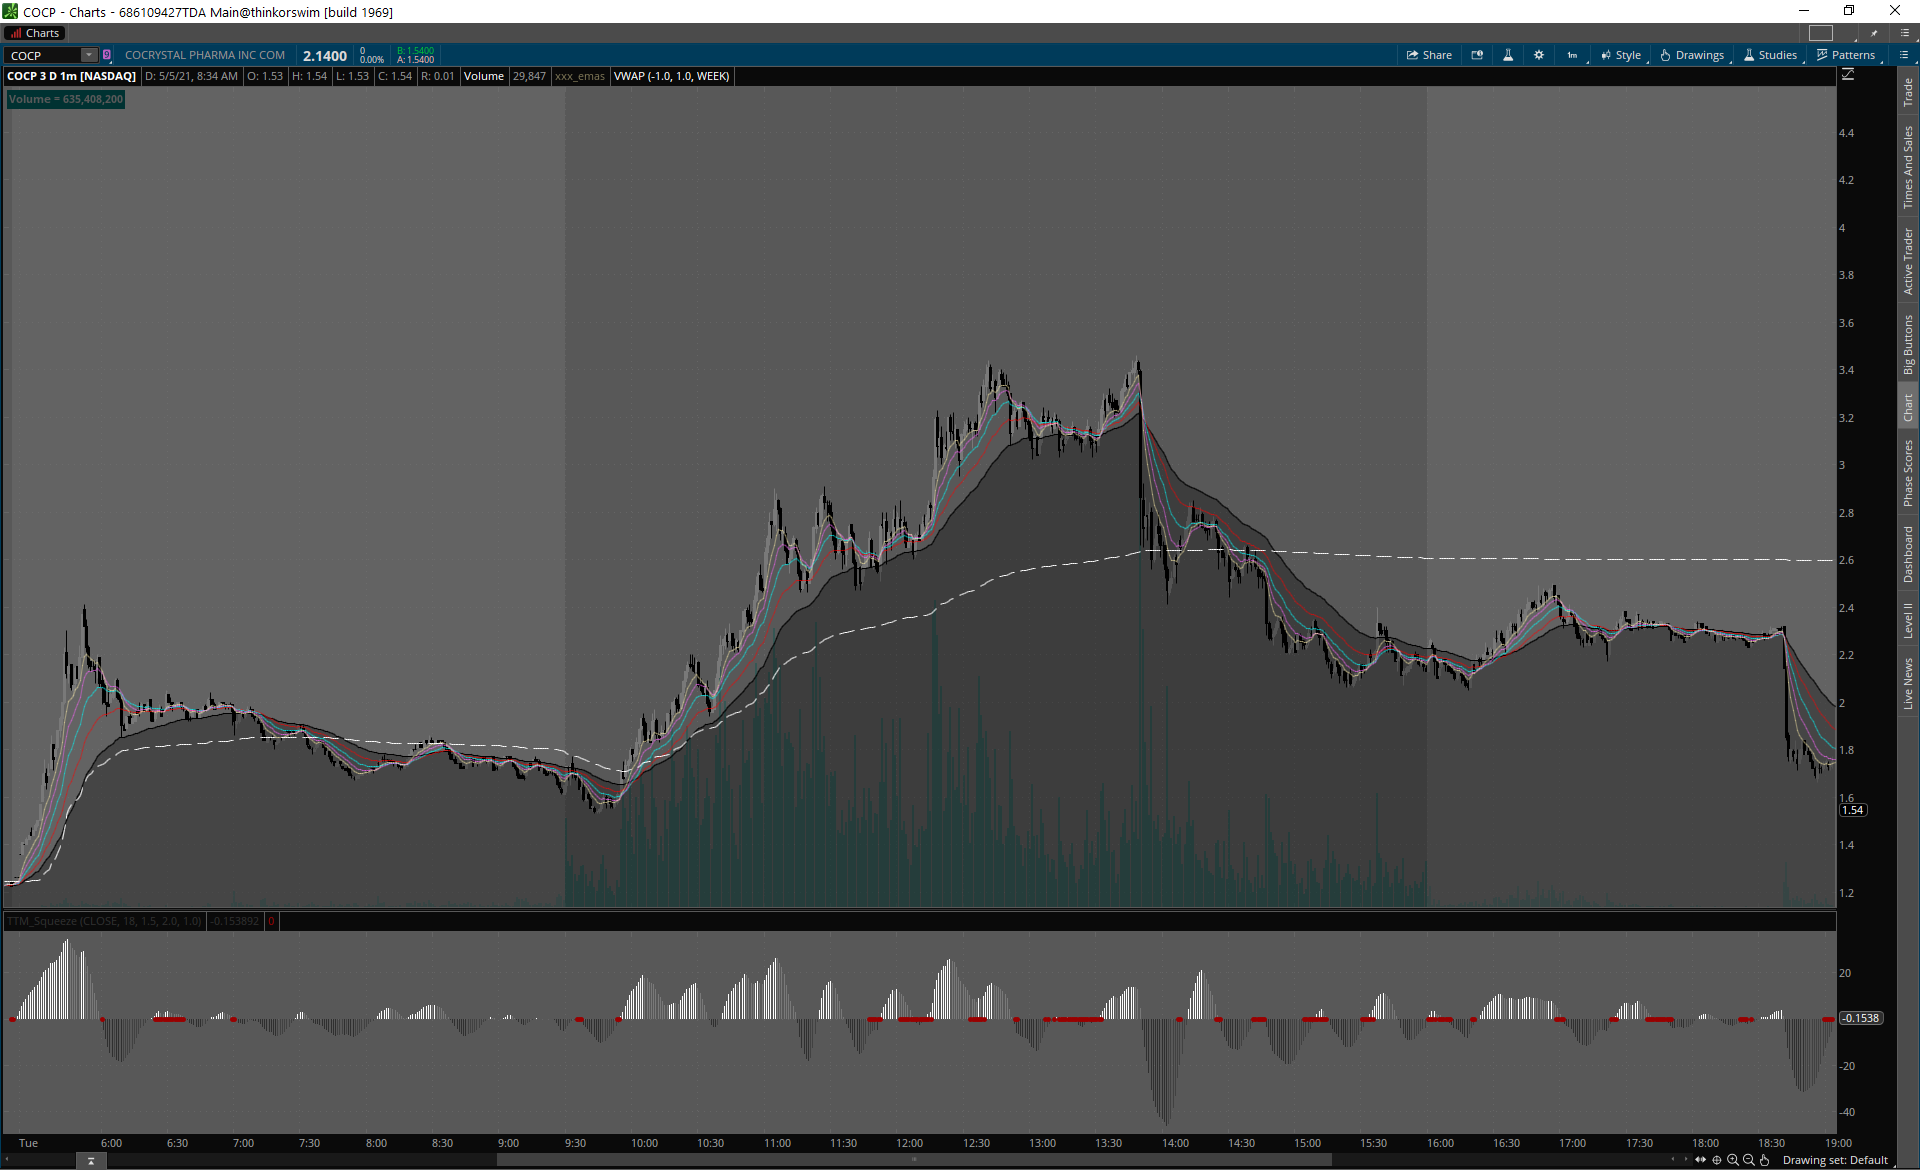Expand the Style dropdown menu
The image size is (1920, 1170).
pyautogui.click(x=1621, y=55)
